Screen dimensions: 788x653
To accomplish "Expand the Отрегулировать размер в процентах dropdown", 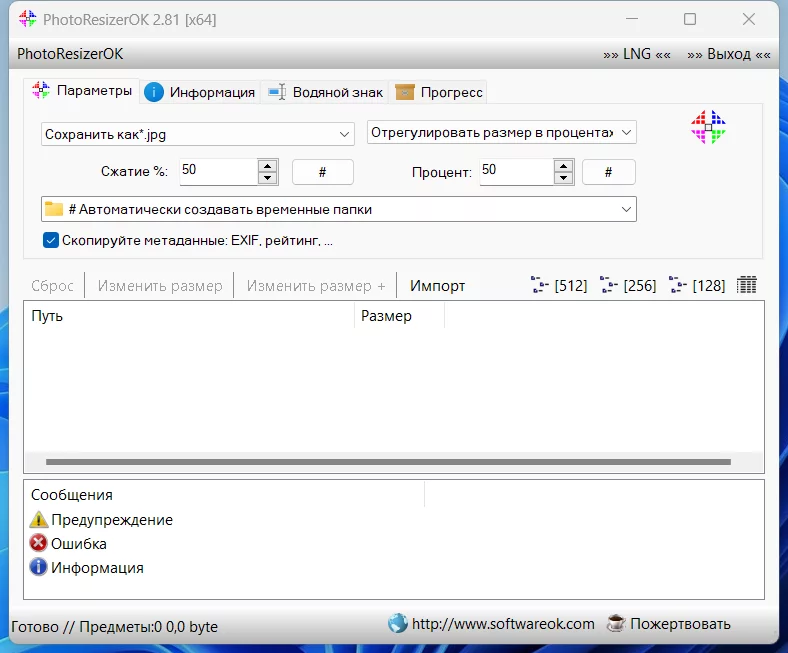I will pyautogui.click(x=502, y=132).
